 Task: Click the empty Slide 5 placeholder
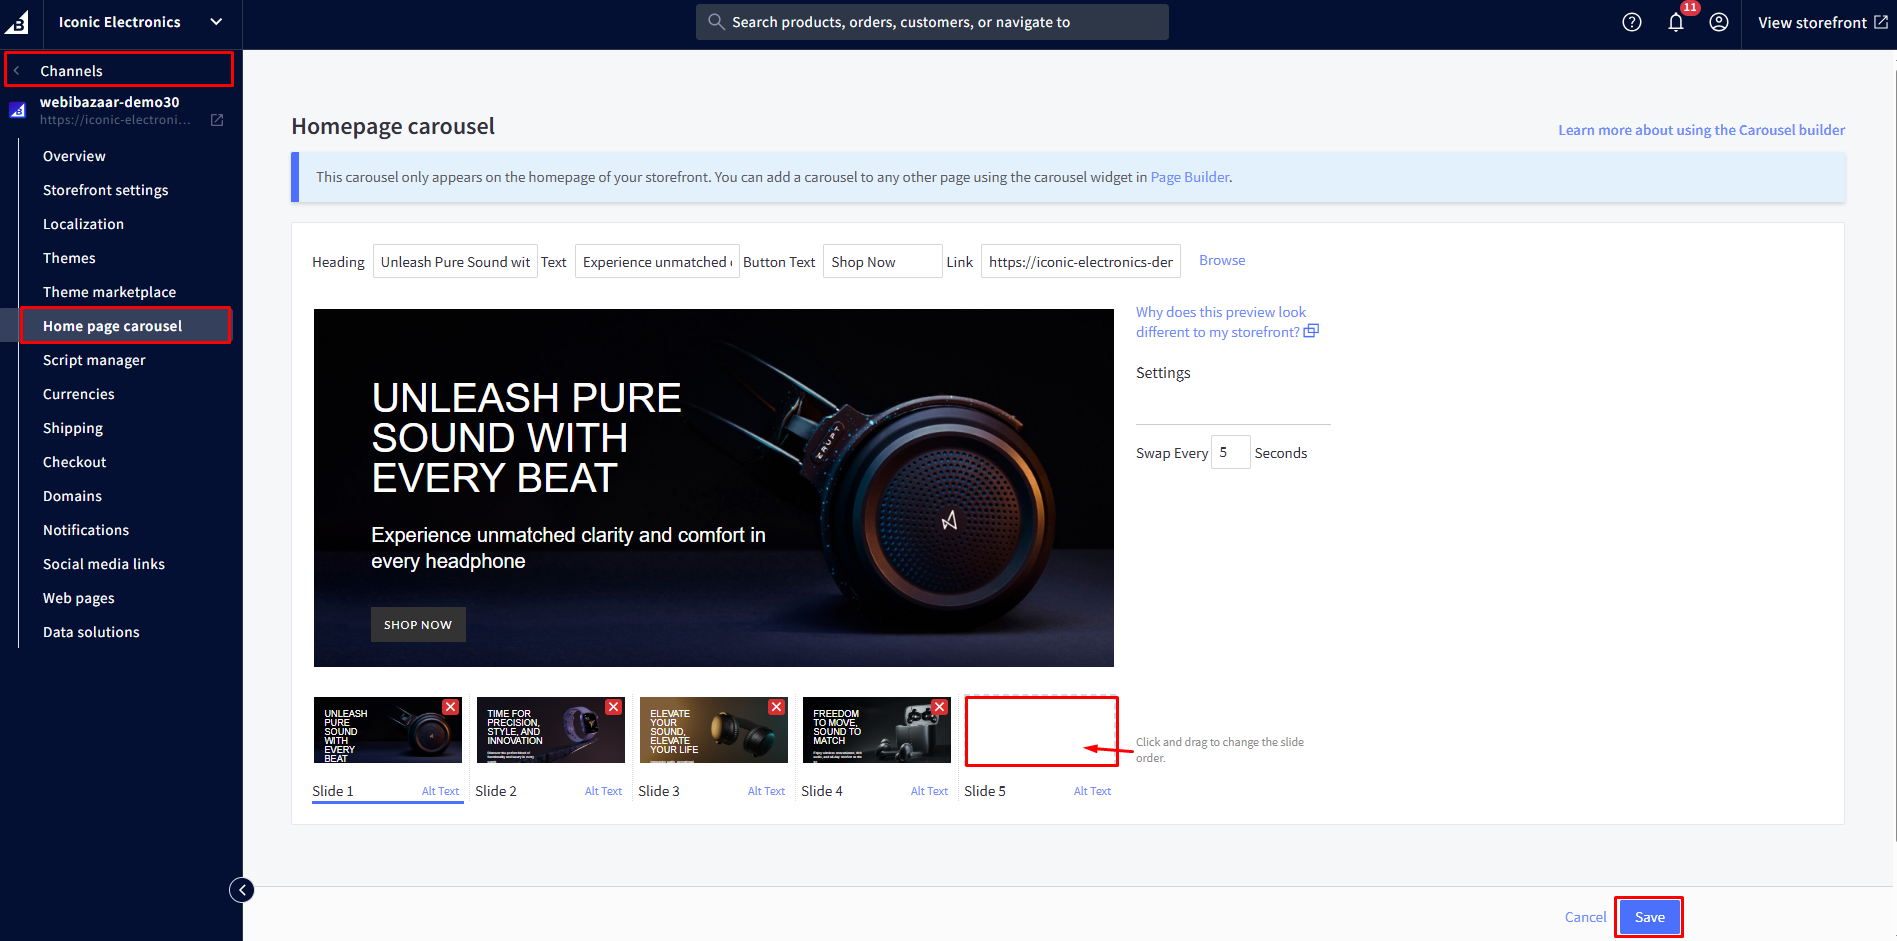(1040, 731)
